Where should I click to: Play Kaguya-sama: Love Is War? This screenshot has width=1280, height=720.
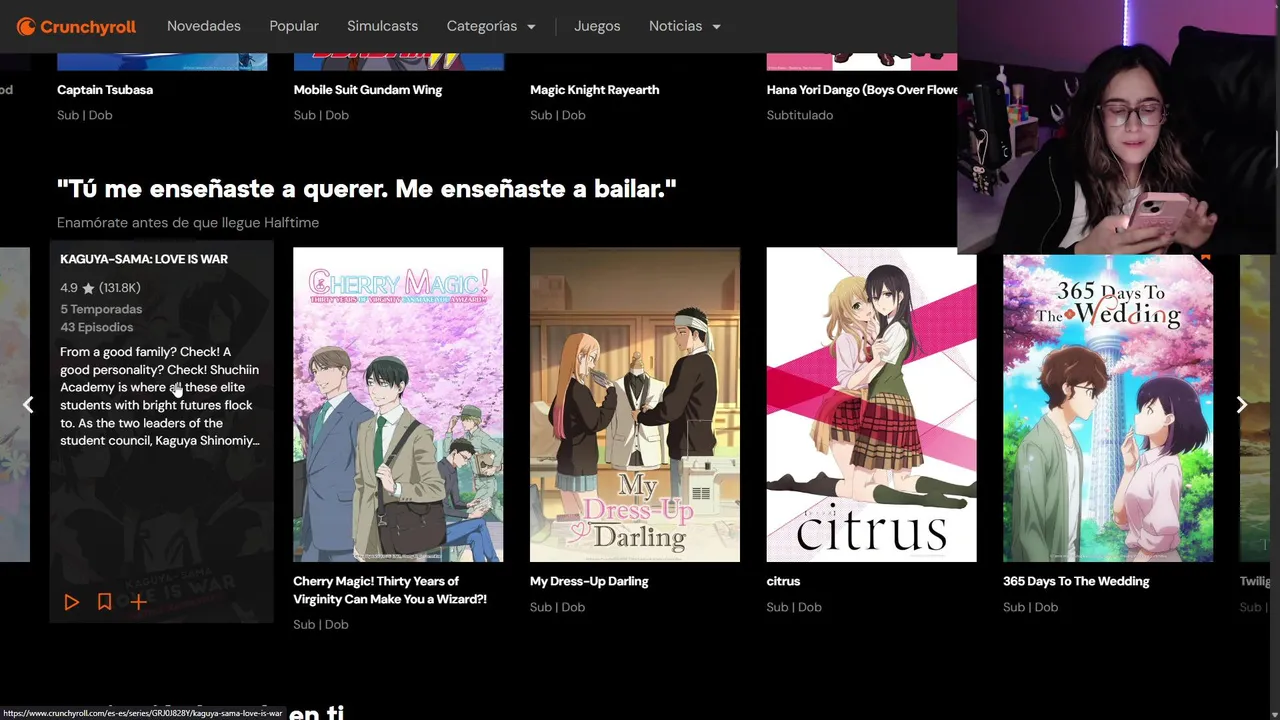(x=71, y=602)
